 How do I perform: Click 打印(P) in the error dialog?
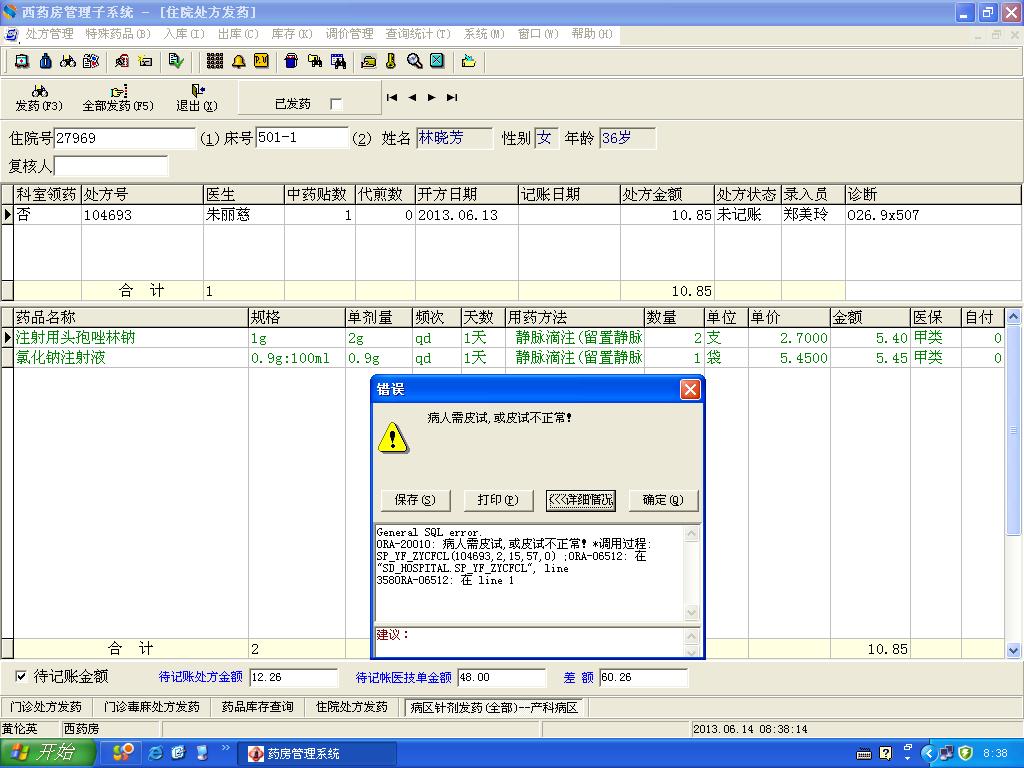pos(498,500)
